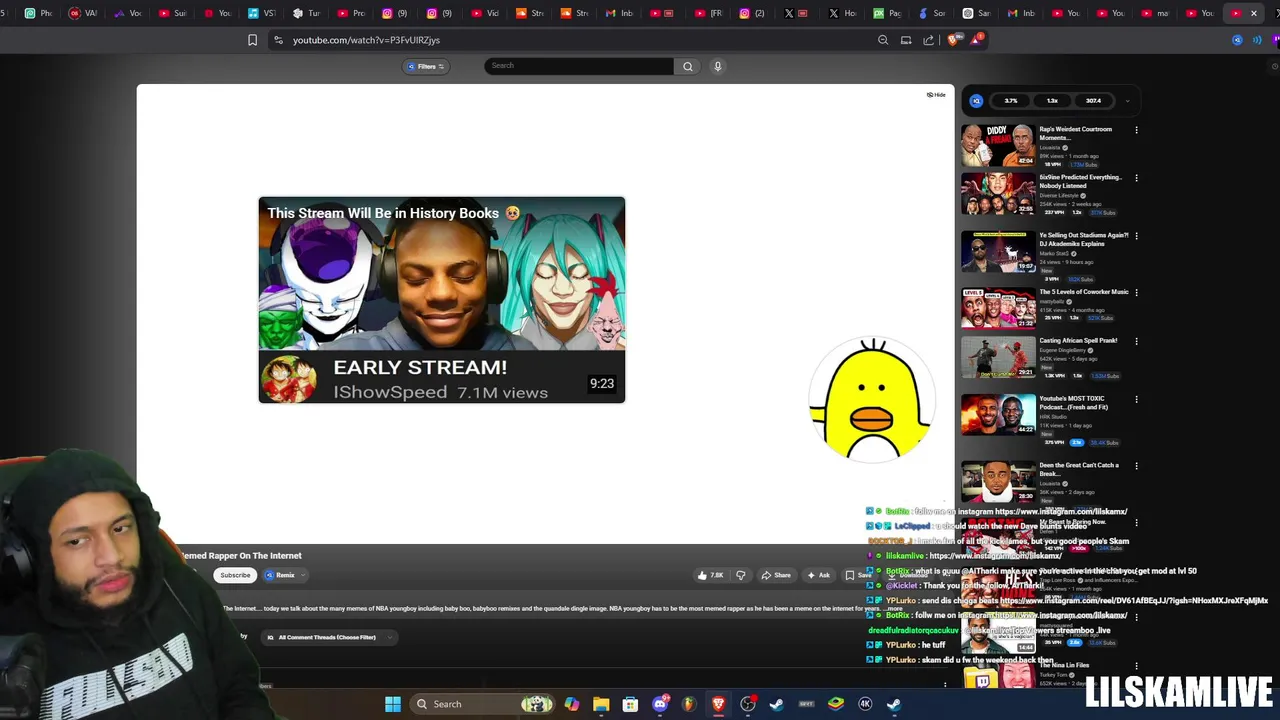1280x720 pixels.
Task: Open 6ix9ine Predicted Everything thumbnail
Action: point(998,194)
